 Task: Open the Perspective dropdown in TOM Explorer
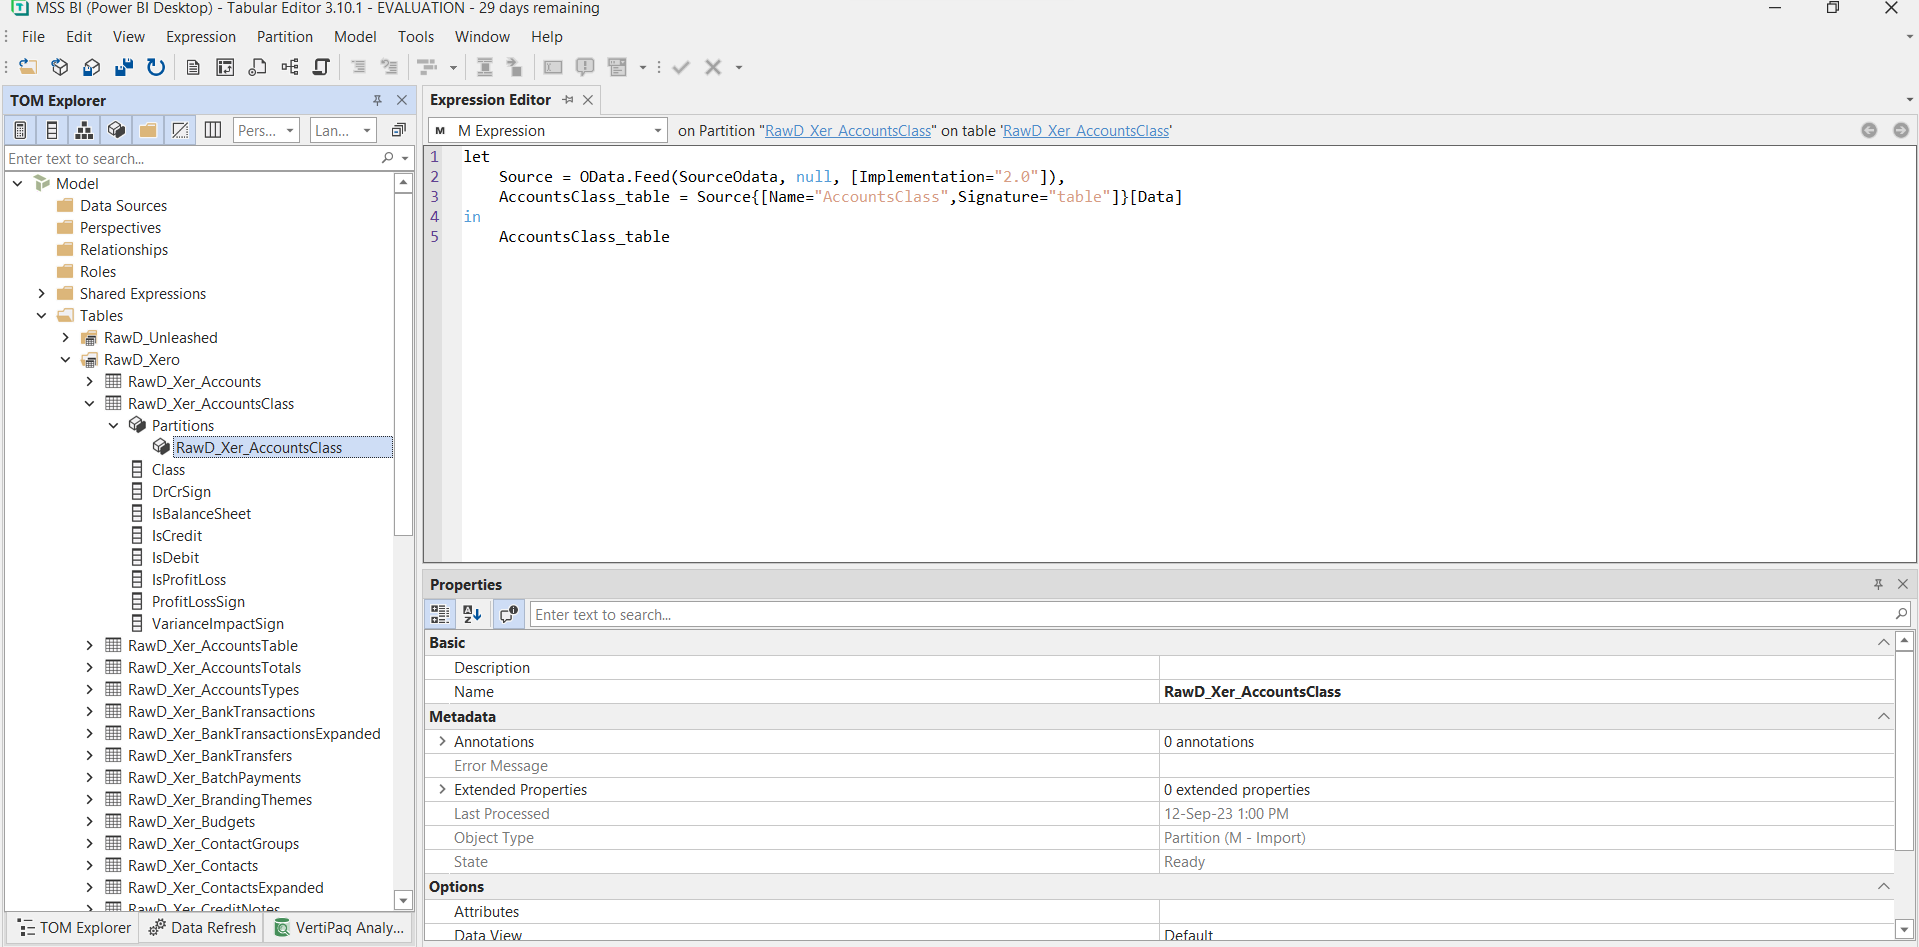(x=266, y=130)
